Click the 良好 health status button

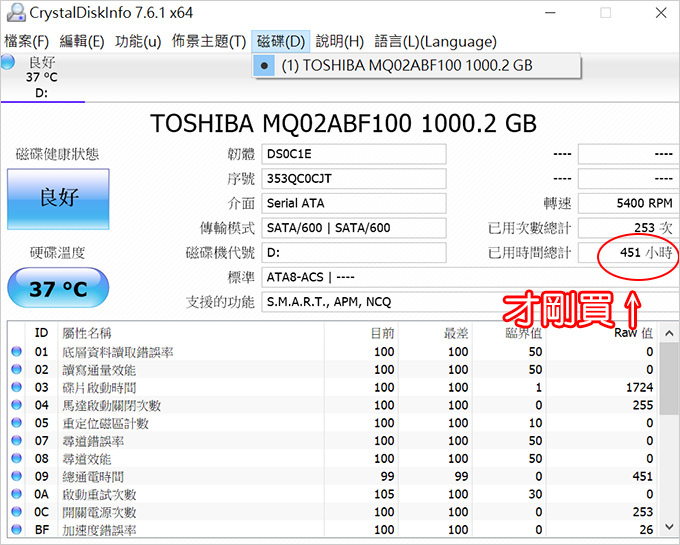pyautogui.click(x=58, y=199)
